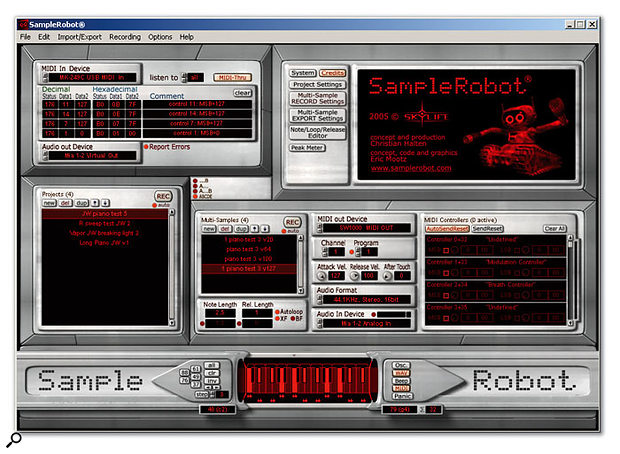Open Project Settings
This screenshot has width=620, height=454.
click(318, 85)
